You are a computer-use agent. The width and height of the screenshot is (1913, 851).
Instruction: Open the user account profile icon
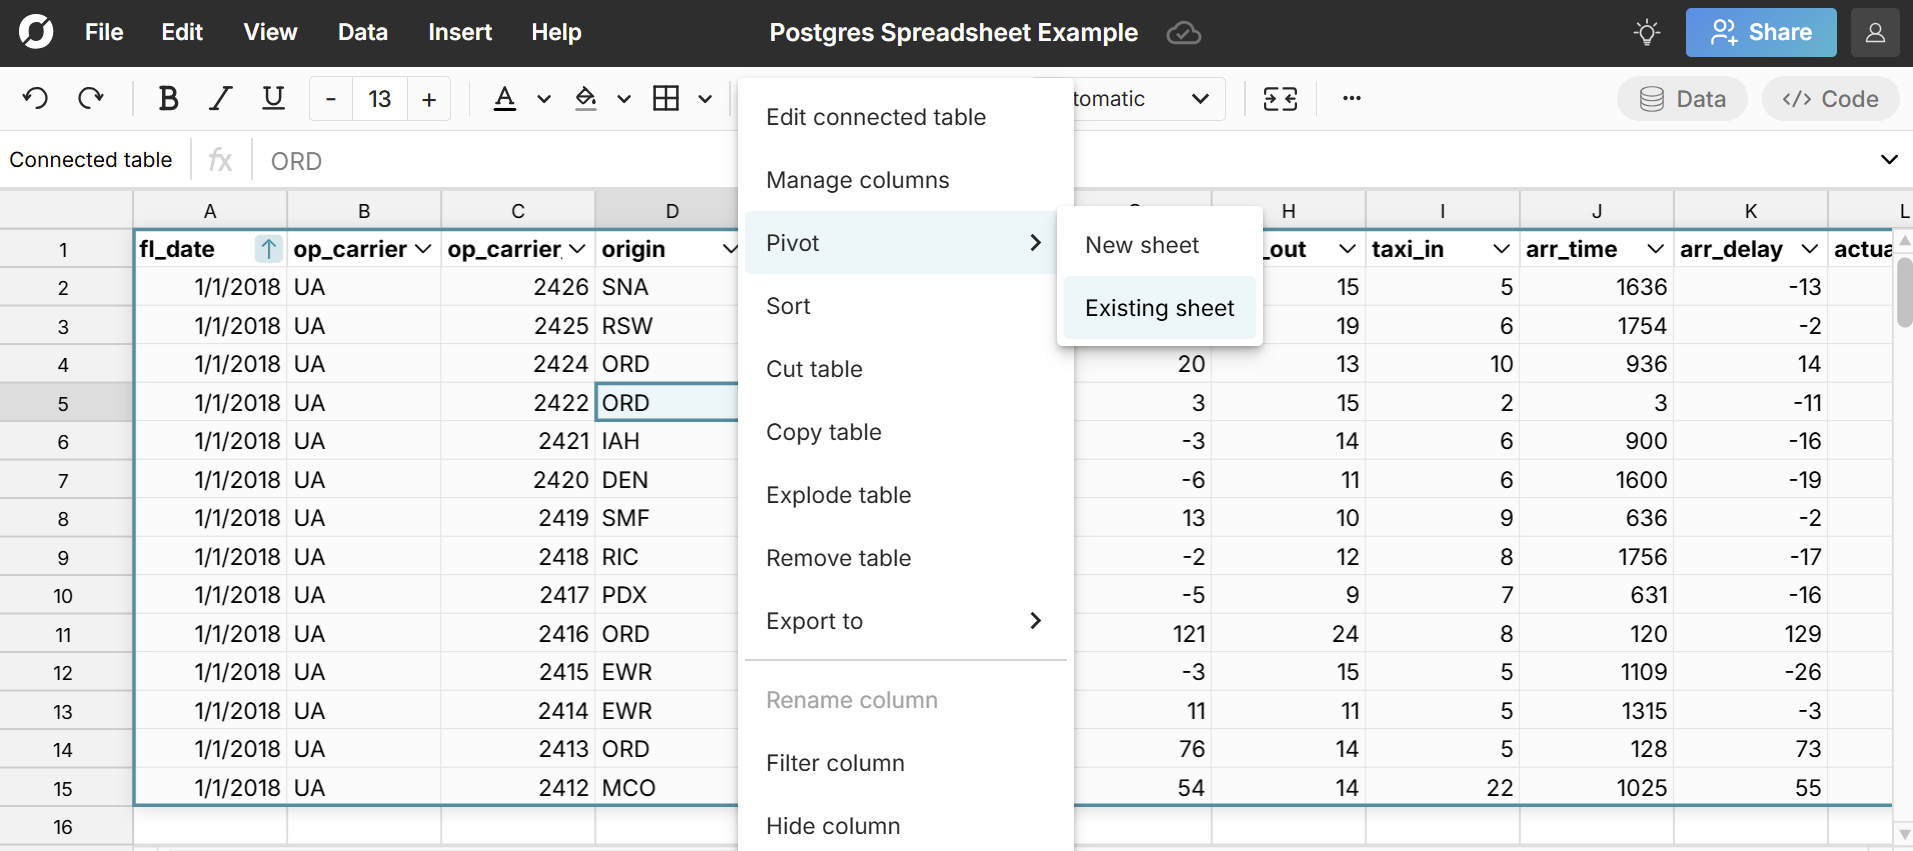(1875, 33)
